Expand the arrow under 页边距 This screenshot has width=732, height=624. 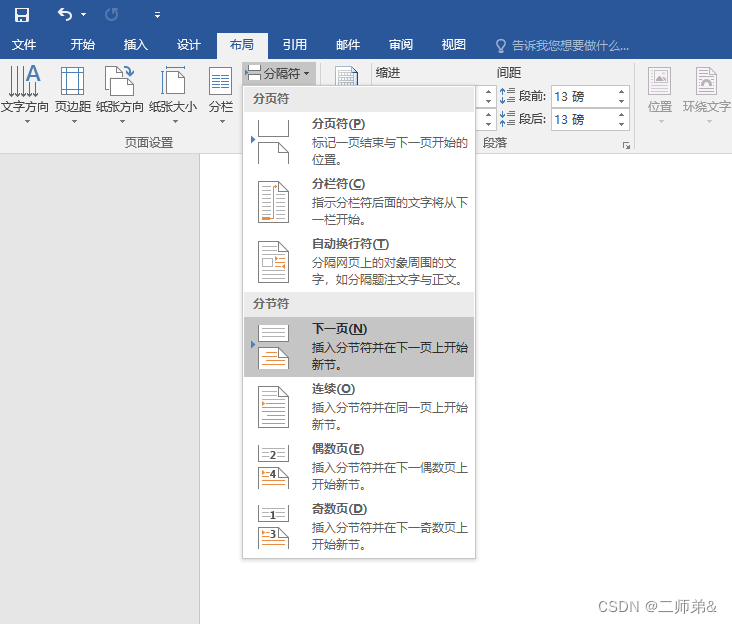coord(74,122)
